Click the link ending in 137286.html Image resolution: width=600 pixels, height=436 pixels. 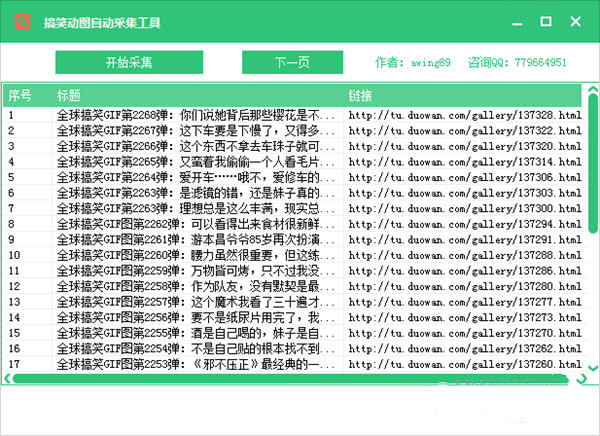(x=465, y=271)
